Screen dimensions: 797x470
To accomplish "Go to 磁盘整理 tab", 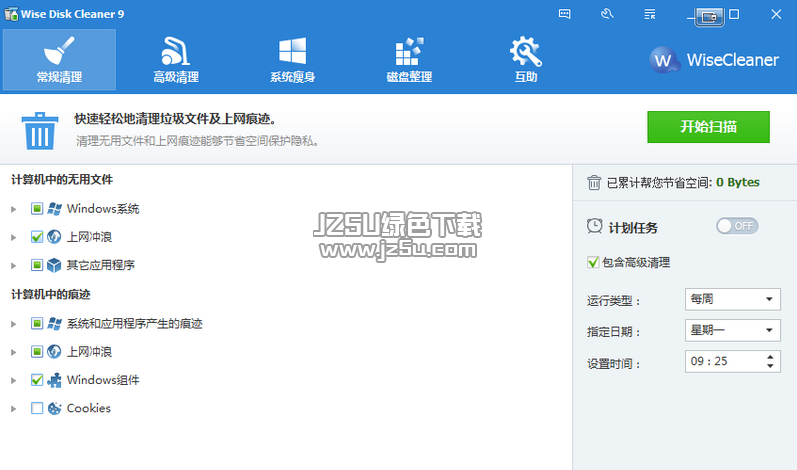I will (x=409, y=60).
